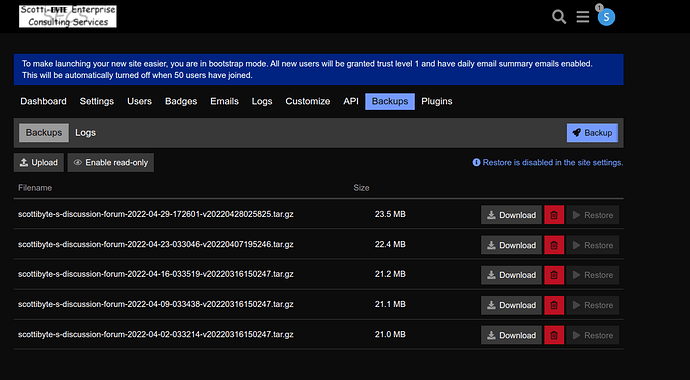Open the Logs admin tab in top navigation
The height and width of the screenshot is (380, 690).
tap(262, 101)
